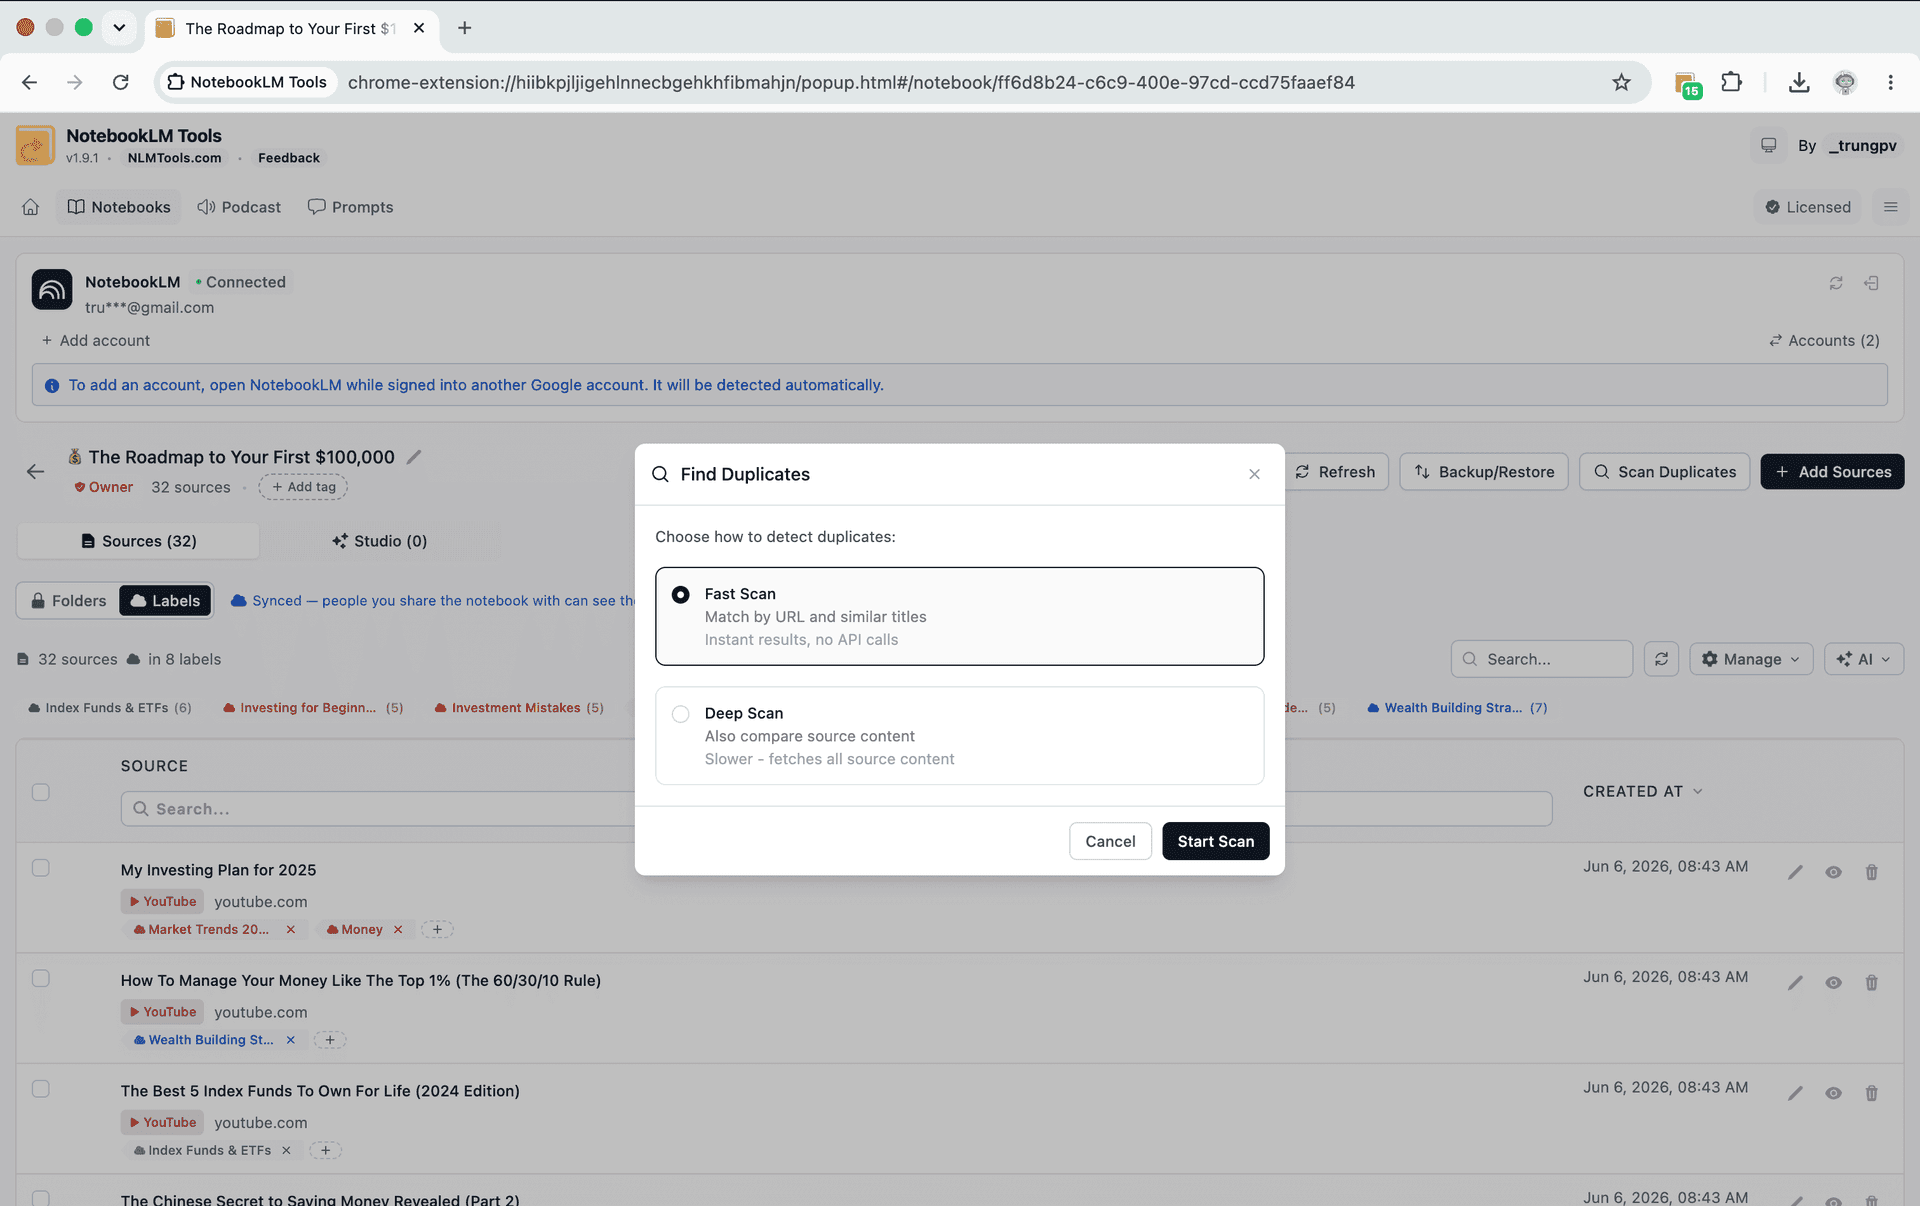Open the Manage dropdown

pyautogui.click(x=1751, y=659)
